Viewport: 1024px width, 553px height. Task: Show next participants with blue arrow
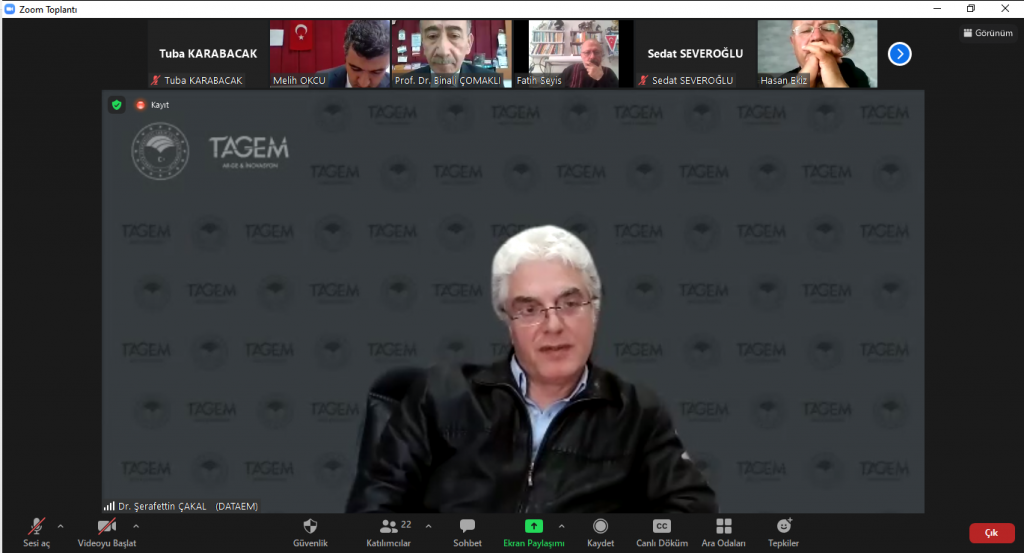(899, 54)
